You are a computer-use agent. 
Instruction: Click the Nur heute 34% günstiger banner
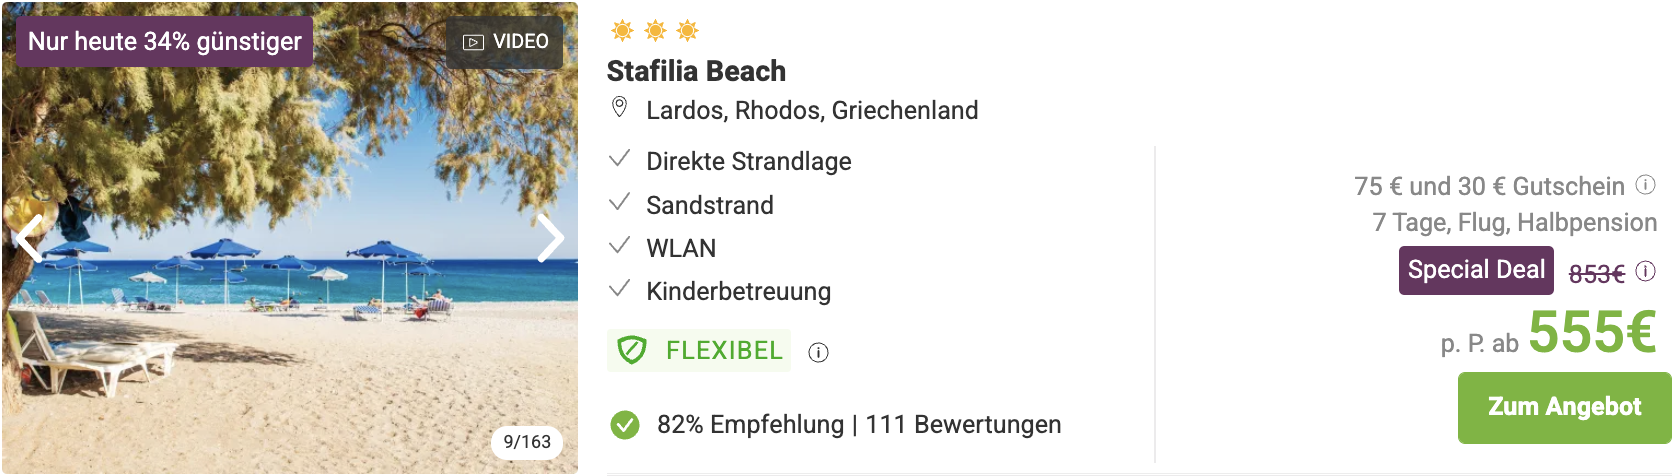pyautogui.click(x=164, y=42)
